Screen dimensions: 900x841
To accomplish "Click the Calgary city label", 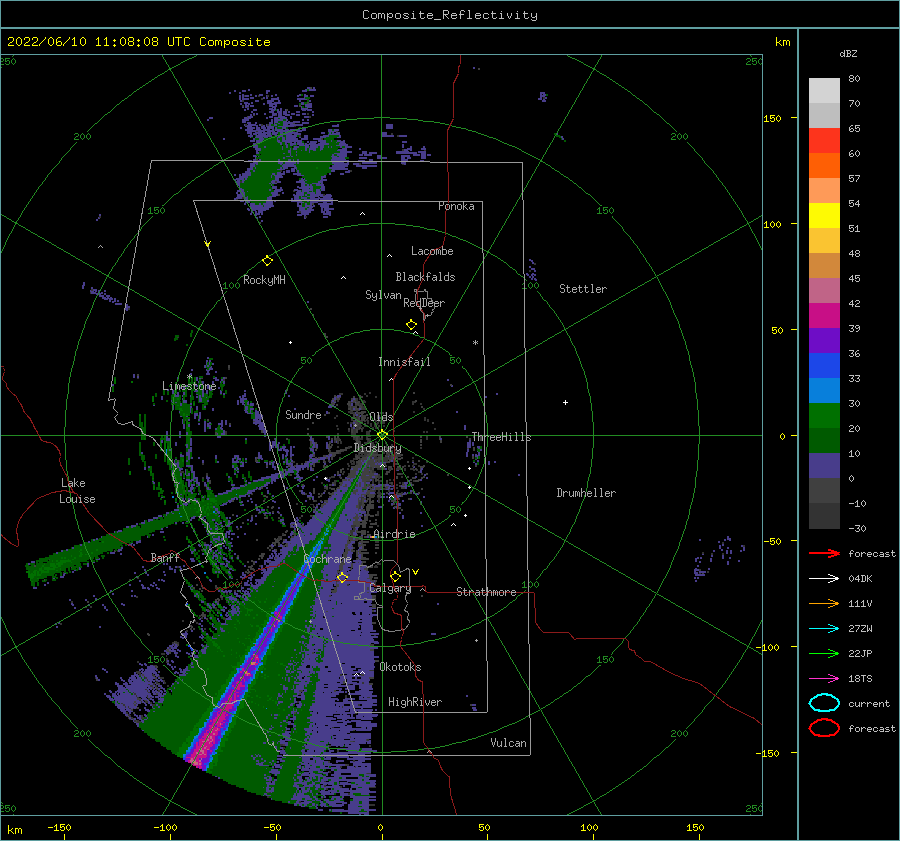I will [390, 588].
